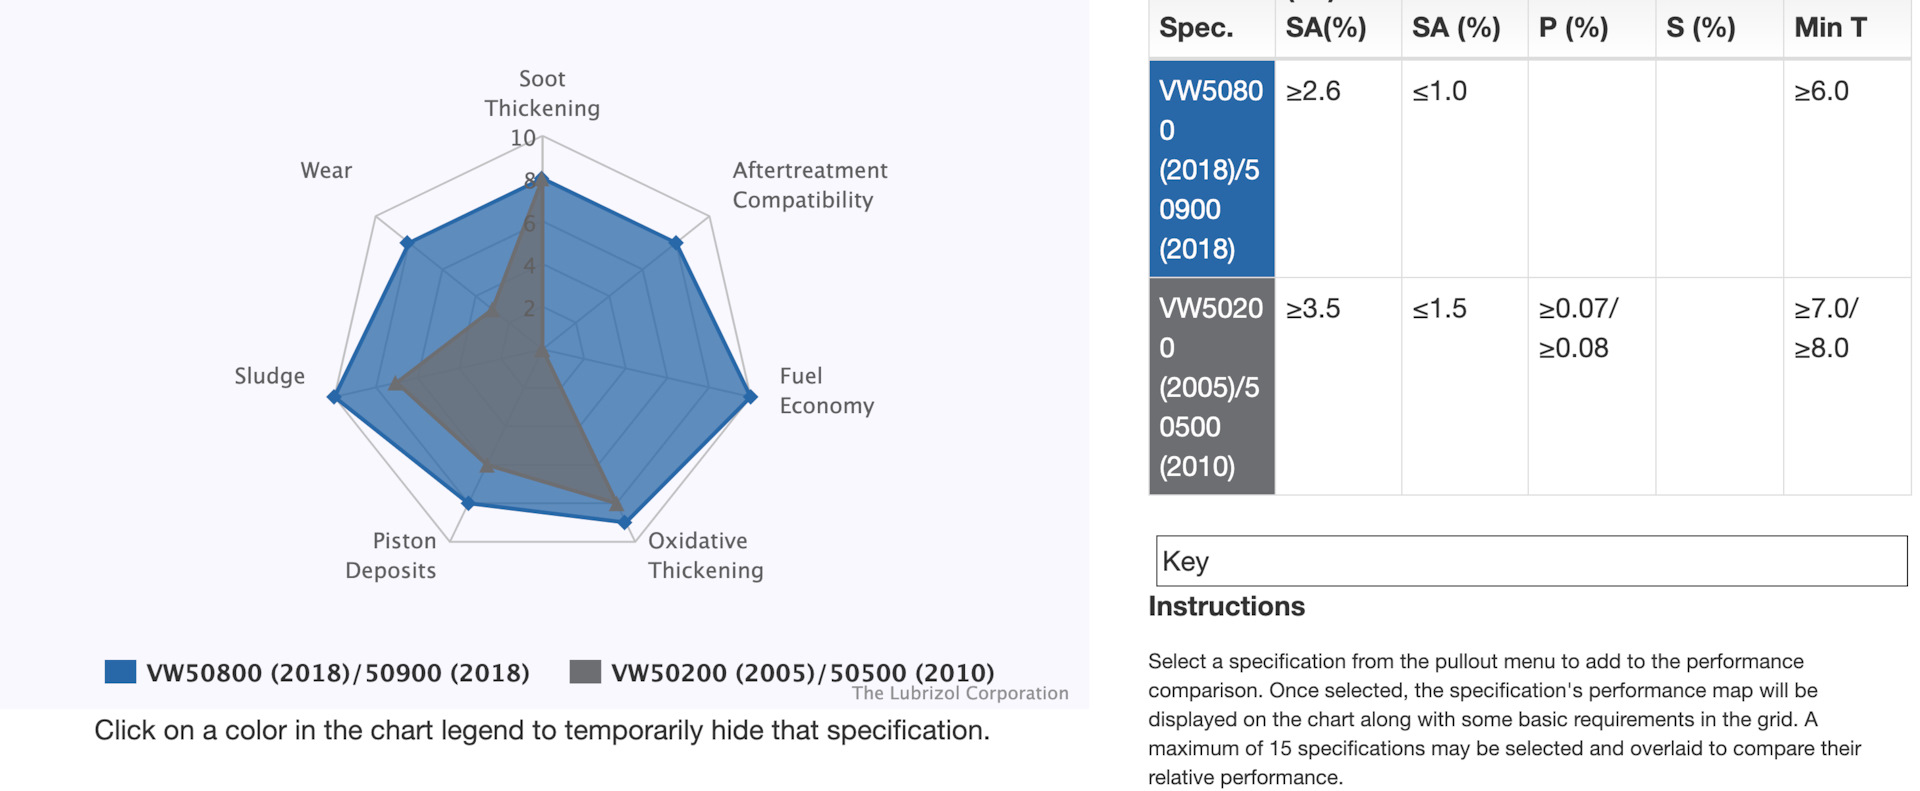Select gray triangle marker on Wear axis
1920x791 pixels.
click(x=491, y=311)
